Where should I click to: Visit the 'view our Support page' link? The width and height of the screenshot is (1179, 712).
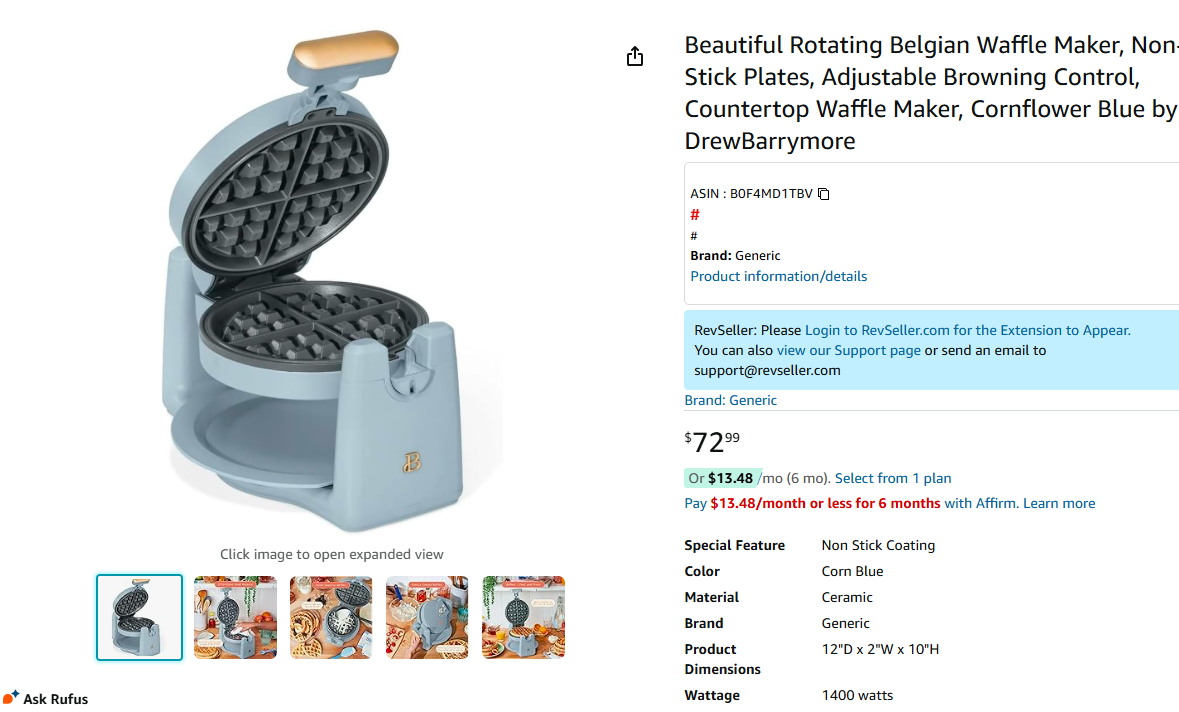tap(848, 350)
